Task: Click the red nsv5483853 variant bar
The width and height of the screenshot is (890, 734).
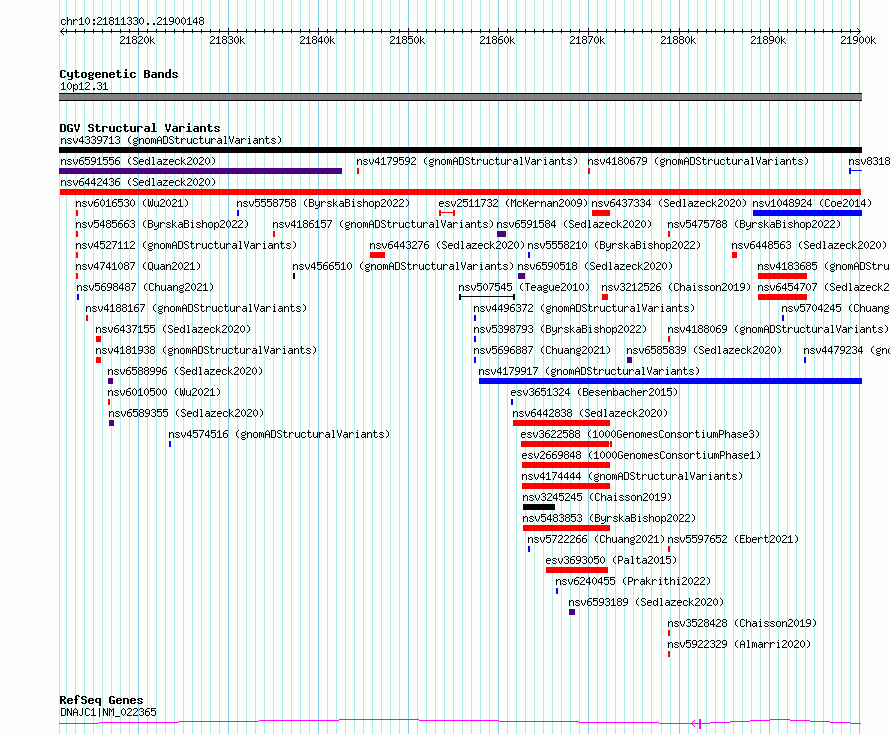Action: [566, 528]
